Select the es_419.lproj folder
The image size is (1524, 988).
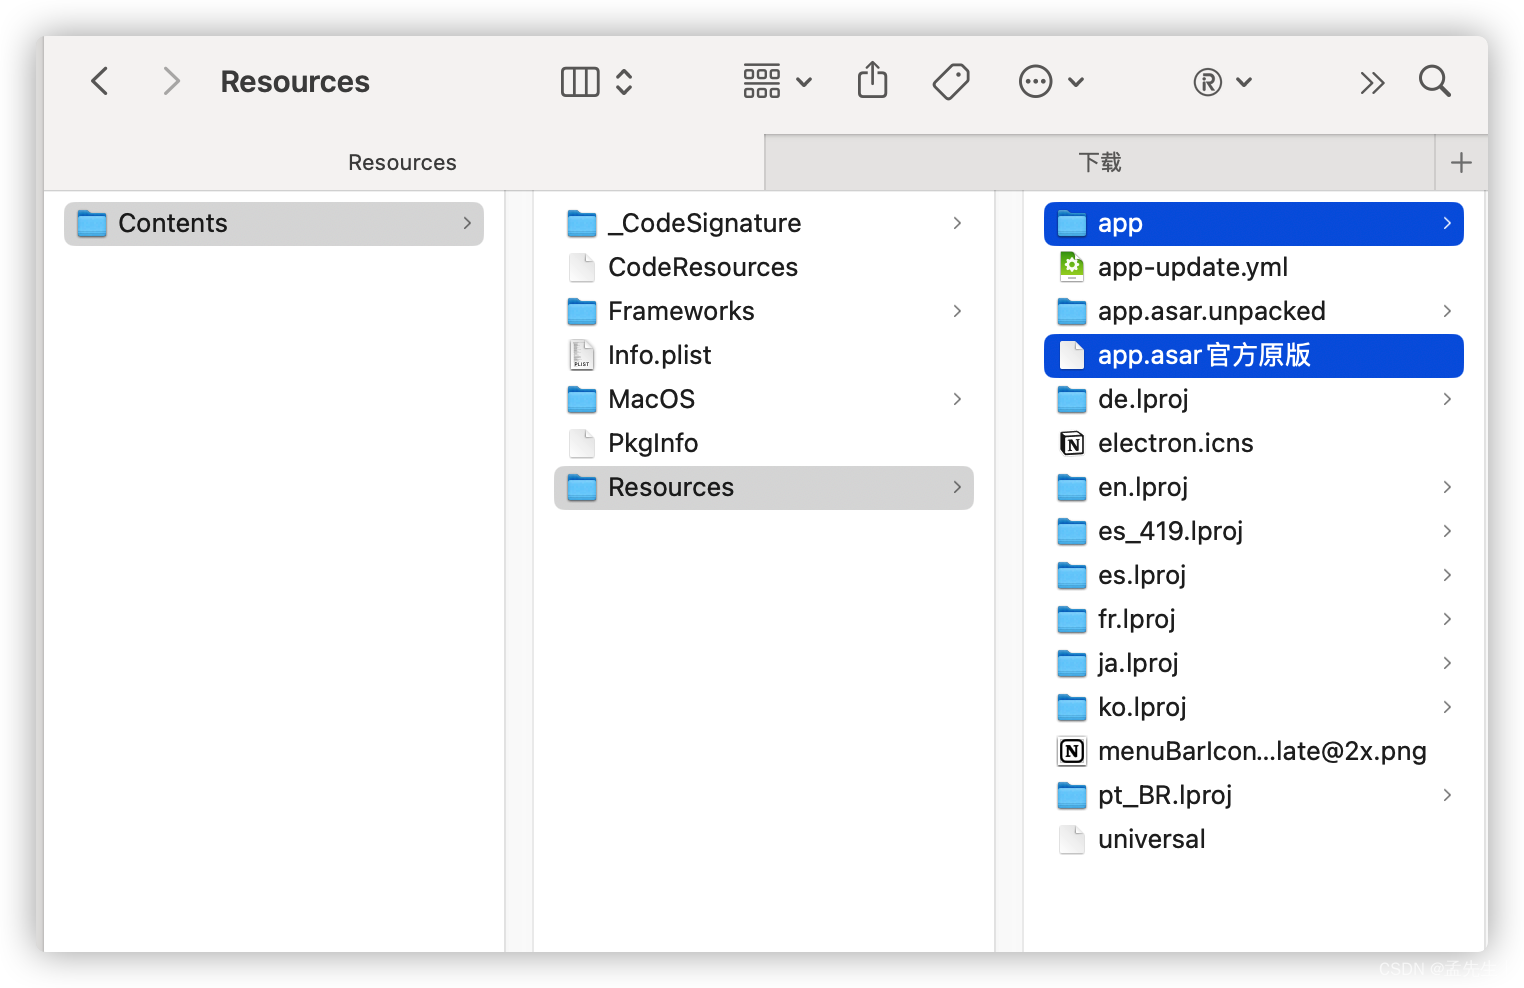tap(1254, 531)
